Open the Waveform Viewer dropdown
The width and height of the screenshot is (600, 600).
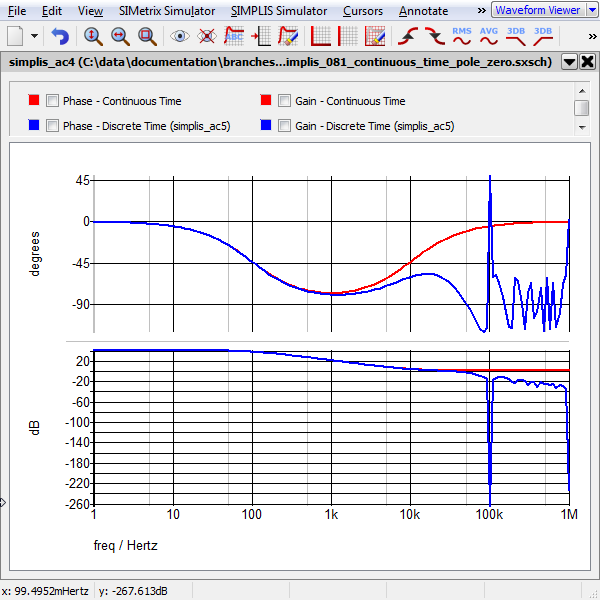pos(579,10)
